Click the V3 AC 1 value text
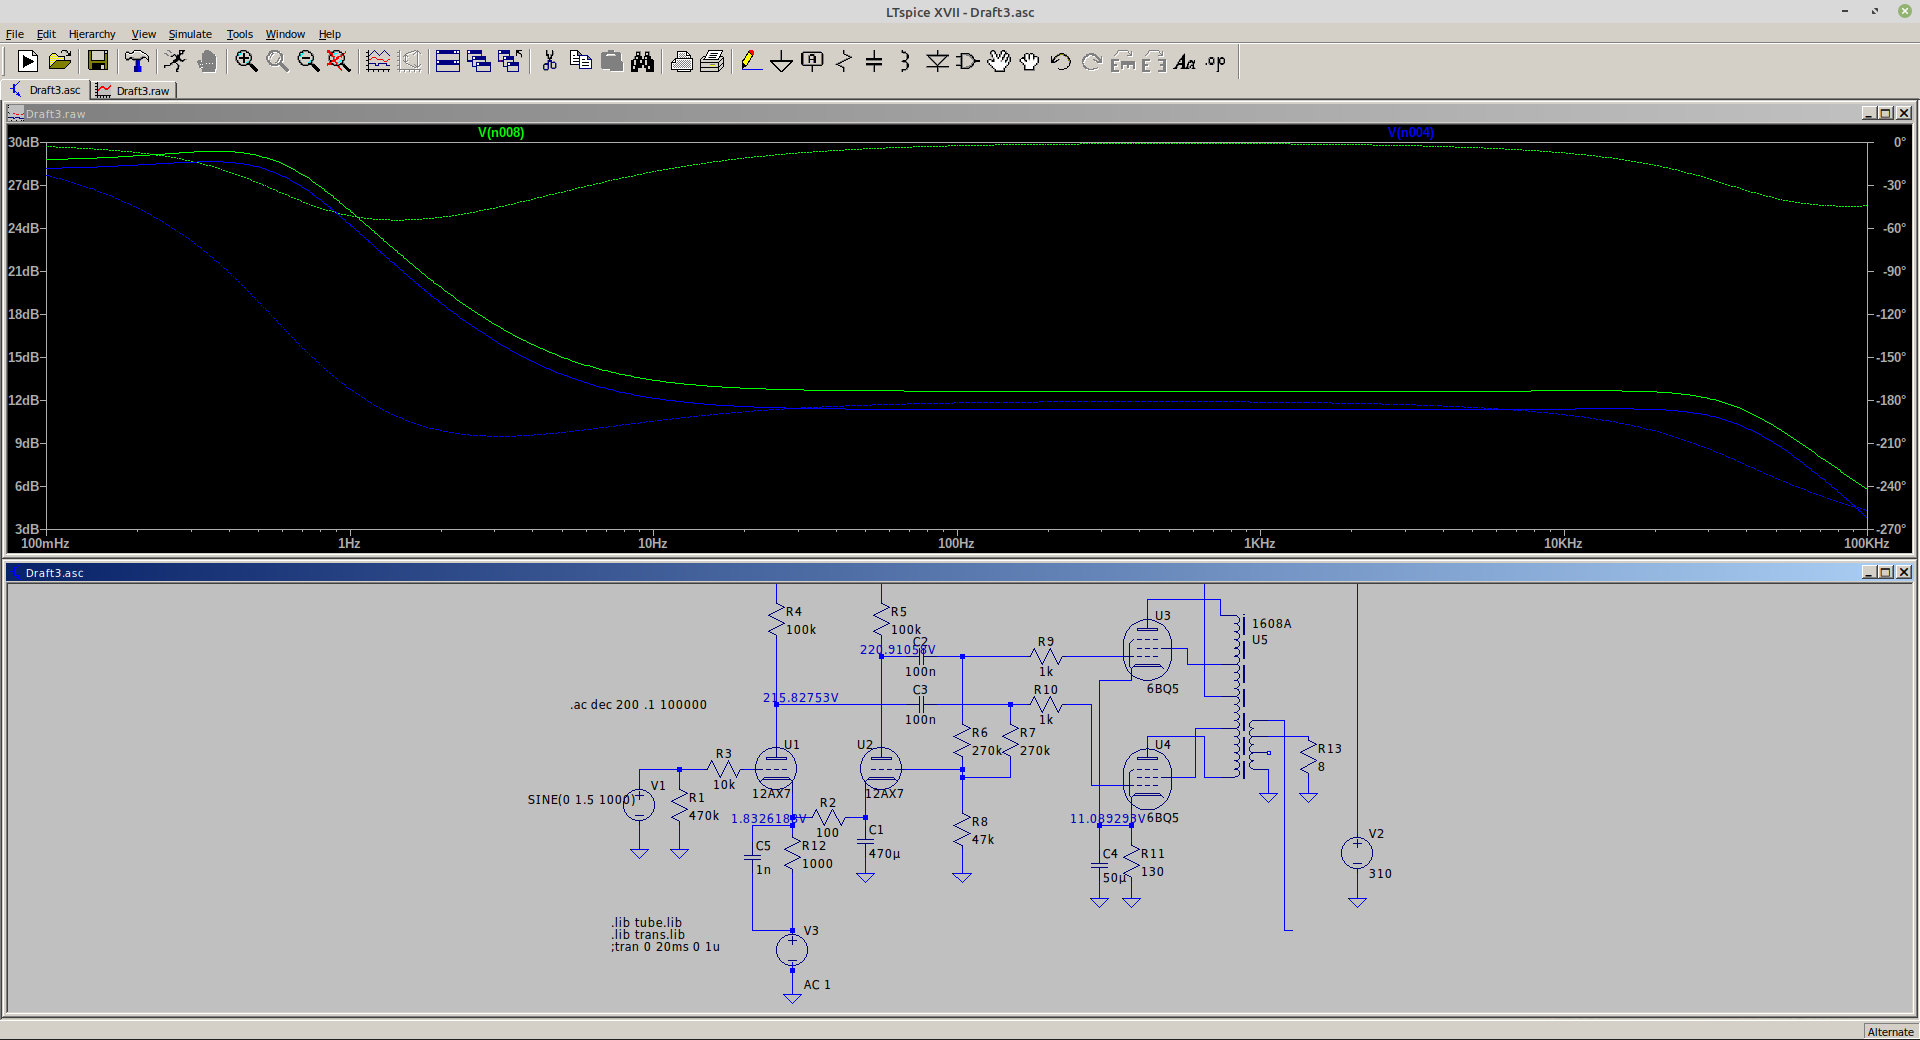This screenshot has height=1040, width=1920. (817, 985)
